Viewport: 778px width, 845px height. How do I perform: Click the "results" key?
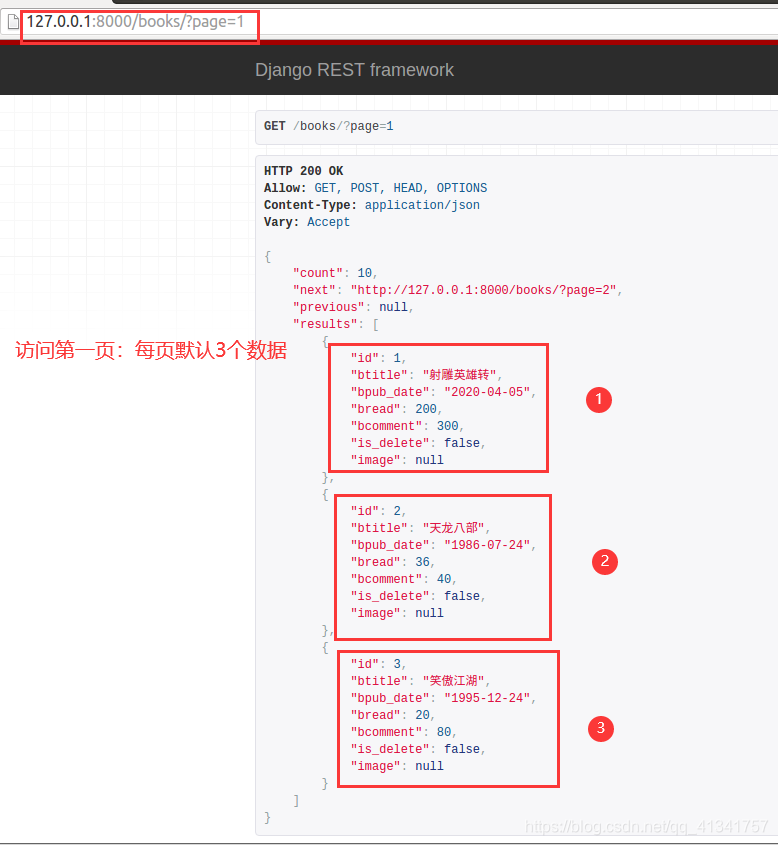click(325, 324)
